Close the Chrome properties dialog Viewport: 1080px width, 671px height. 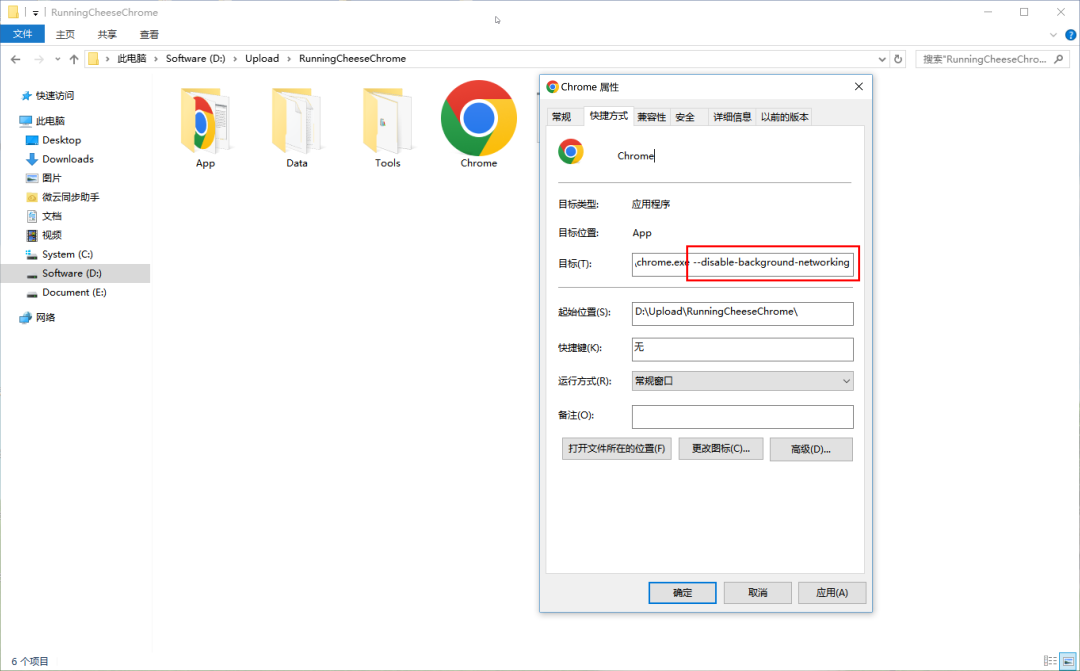pos(858,87)
